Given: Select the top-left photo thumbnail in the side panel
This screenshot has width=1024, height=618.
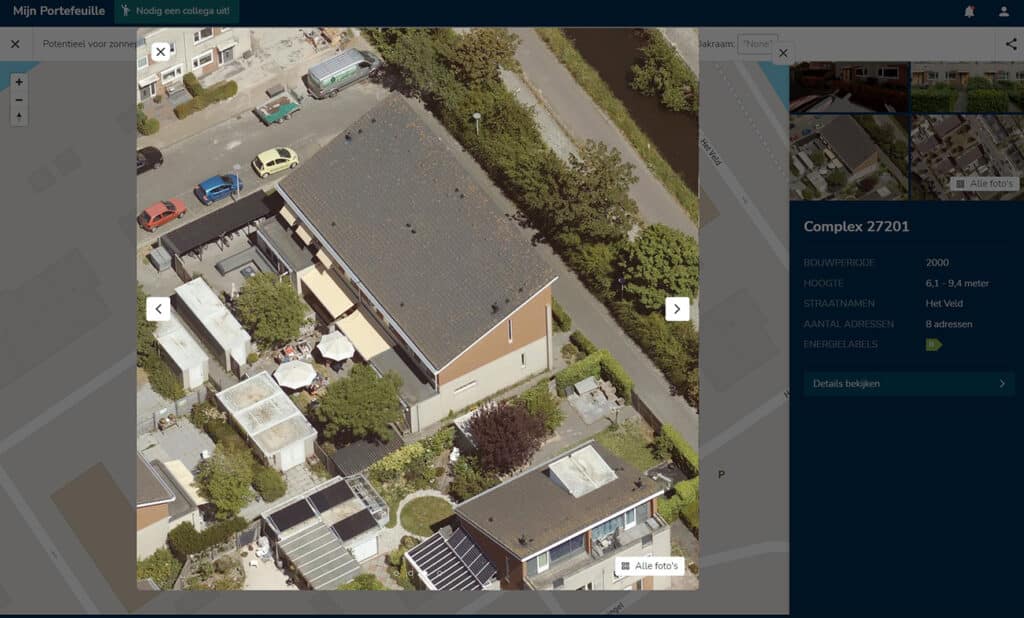Looking at the screenshot, I should [x=849, y=88].
